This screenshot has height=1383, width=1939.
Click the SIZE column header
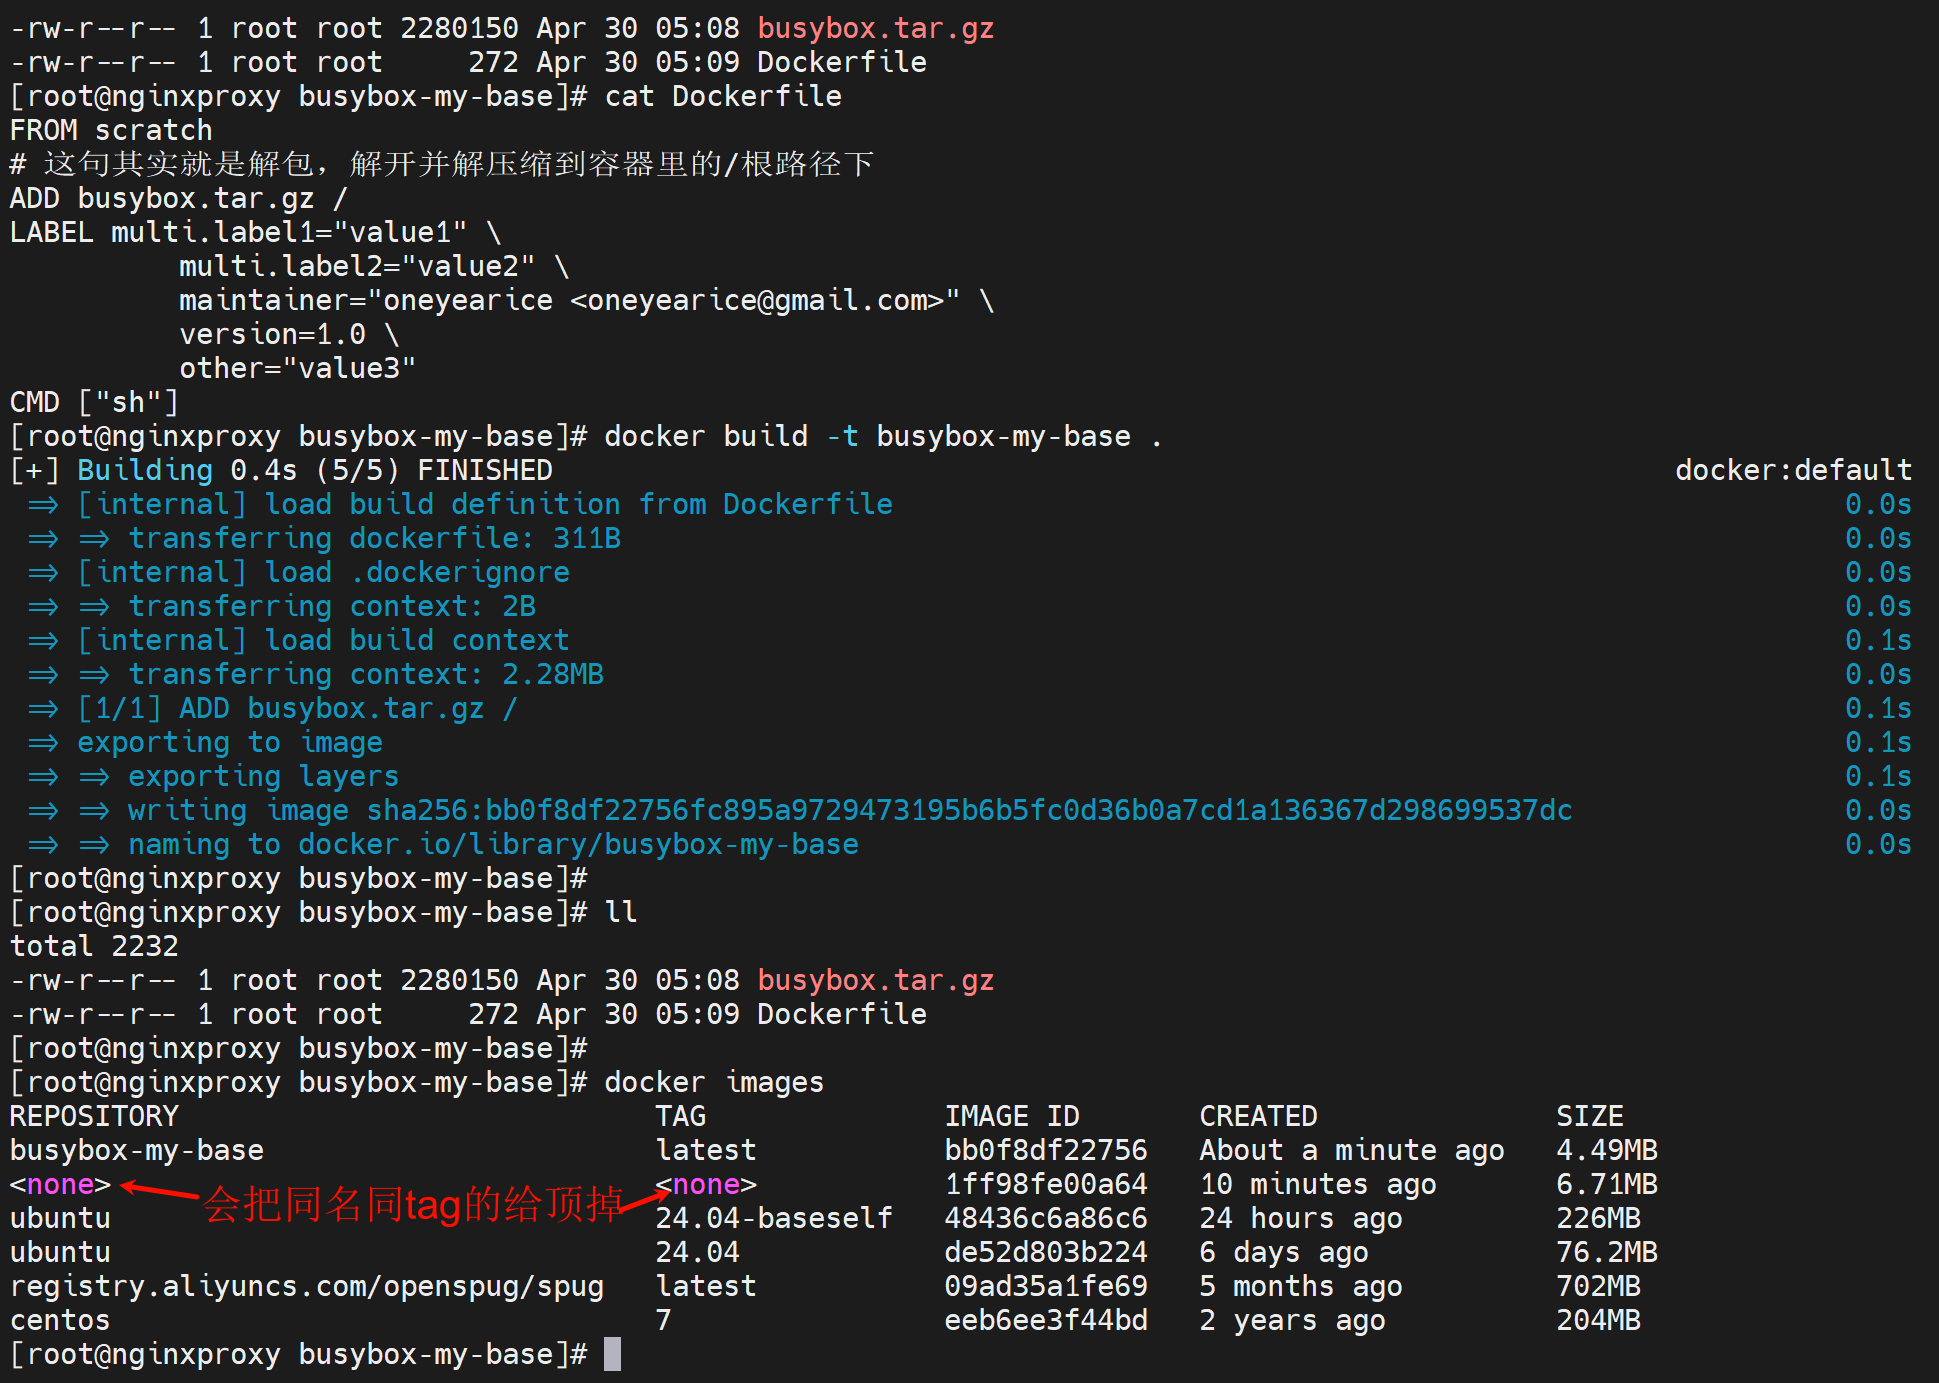[x=1589, y=1116]
